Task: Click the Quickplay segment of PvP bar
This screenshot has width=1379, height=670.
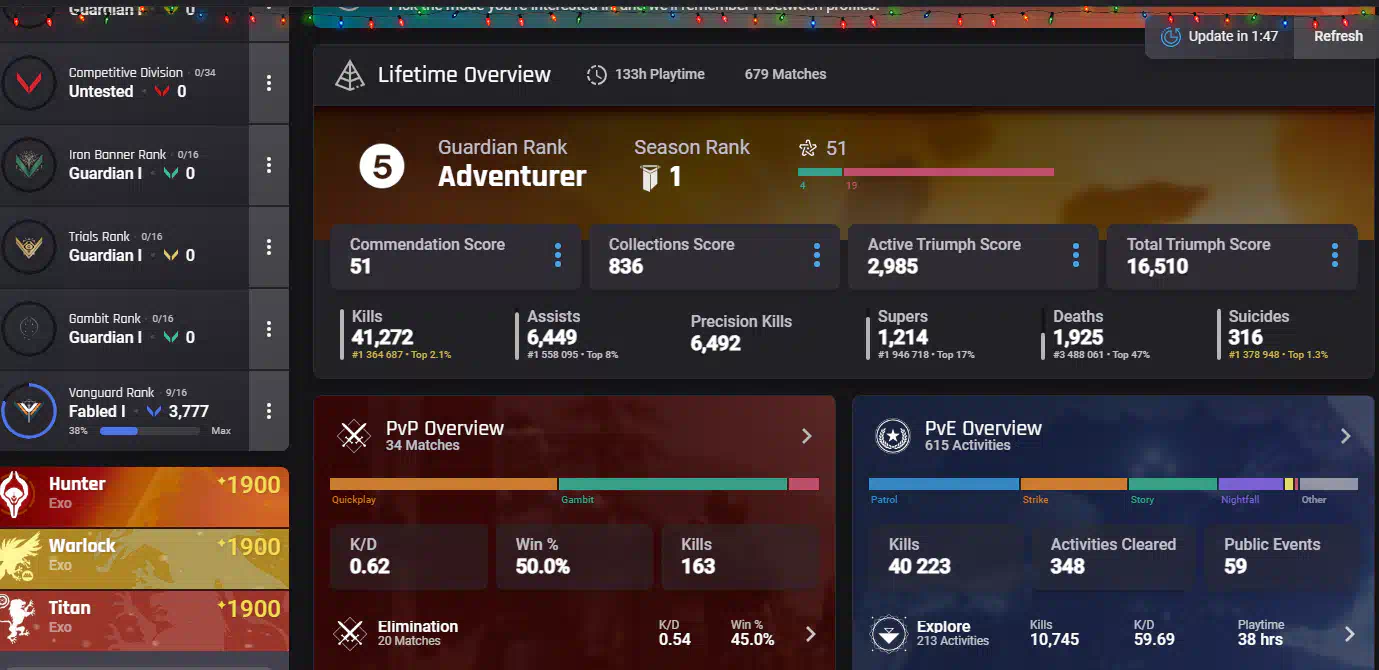Action: (x=444, y=484)
